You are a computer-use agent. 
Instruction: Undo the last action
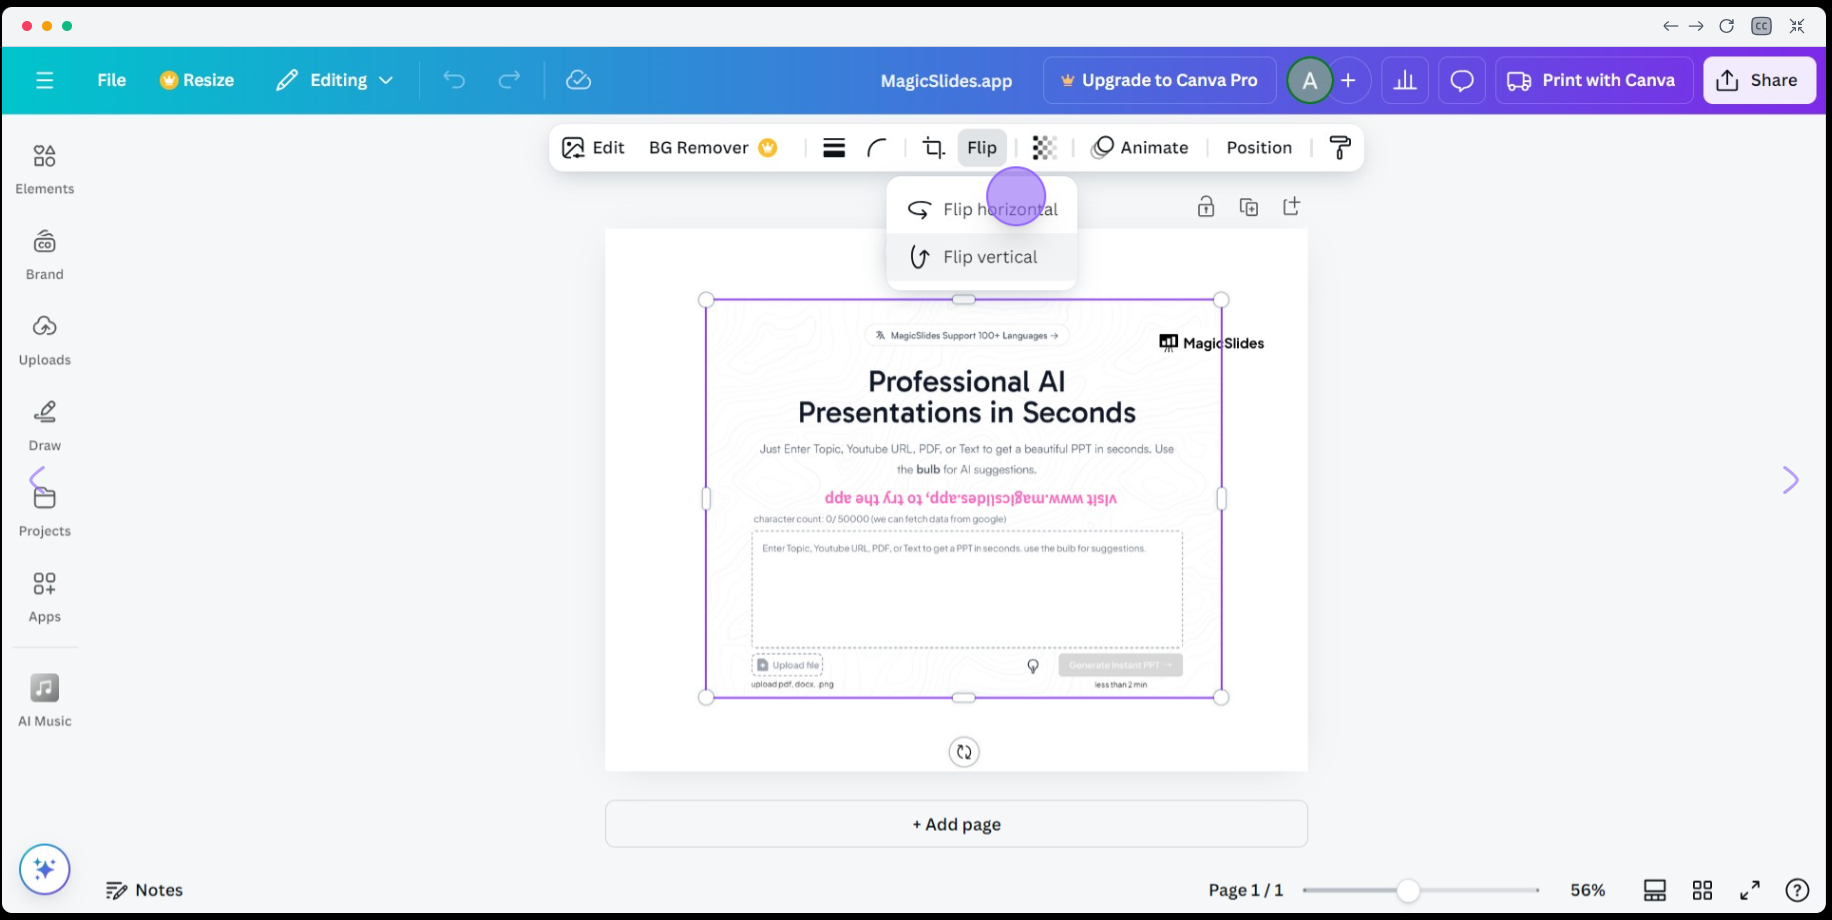tap(454, 80)
